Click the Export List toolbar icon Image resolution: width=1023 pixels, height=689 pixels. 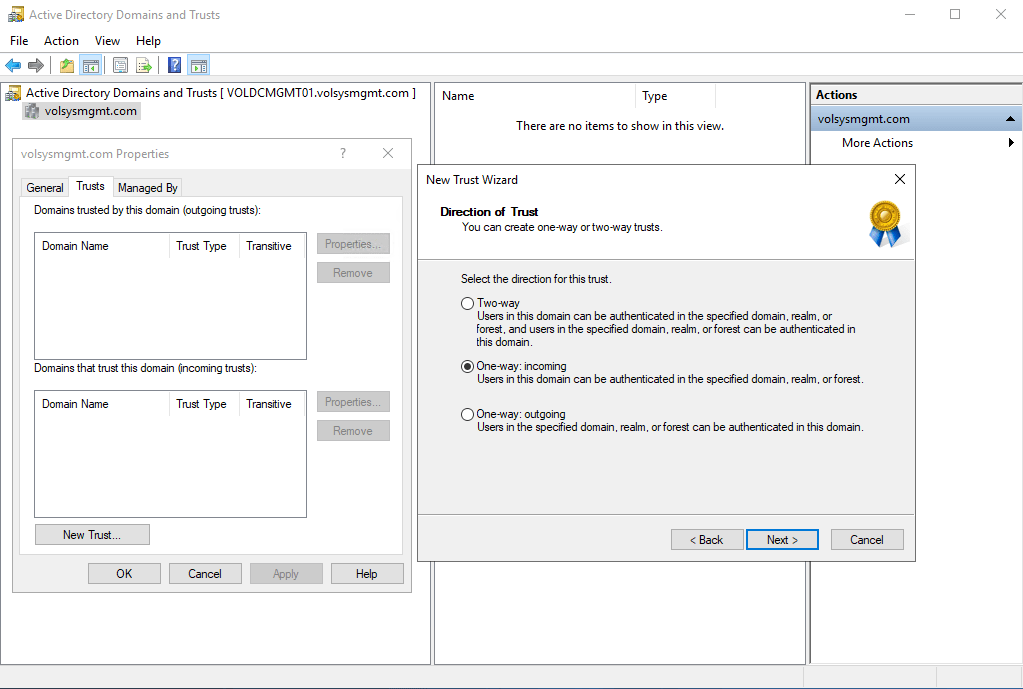144,66
